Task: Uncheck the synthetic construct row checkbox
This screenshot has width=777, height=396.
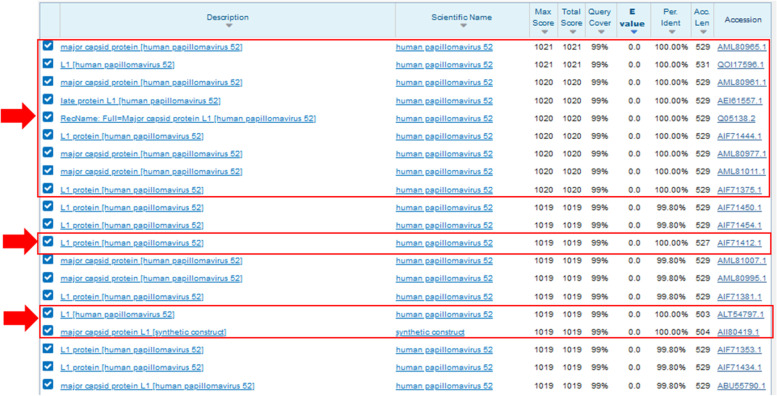Action: tap(48, 330)
